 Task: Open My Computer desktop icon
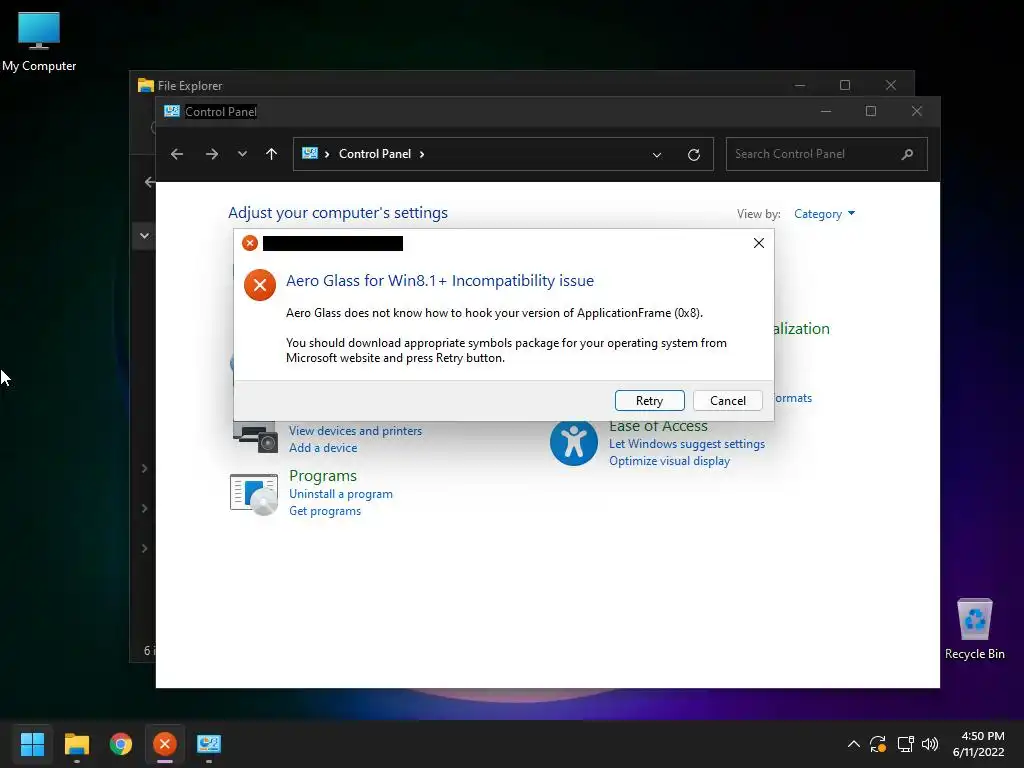click(x=39, y=42)
